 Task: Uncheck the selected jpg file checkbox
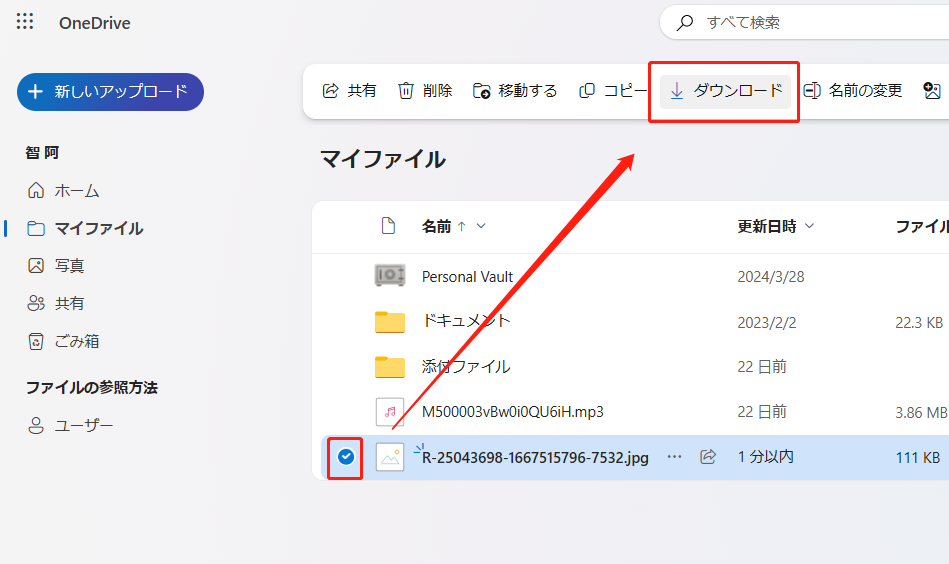[x=346, y=457]
